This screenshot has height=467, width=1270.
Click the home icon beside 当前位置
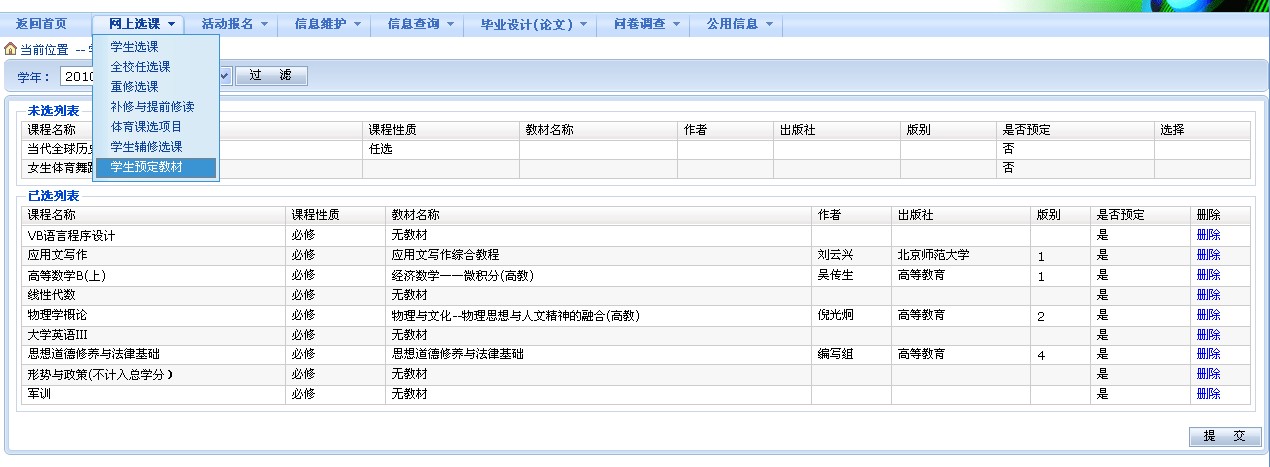click(x=11, y=49)
